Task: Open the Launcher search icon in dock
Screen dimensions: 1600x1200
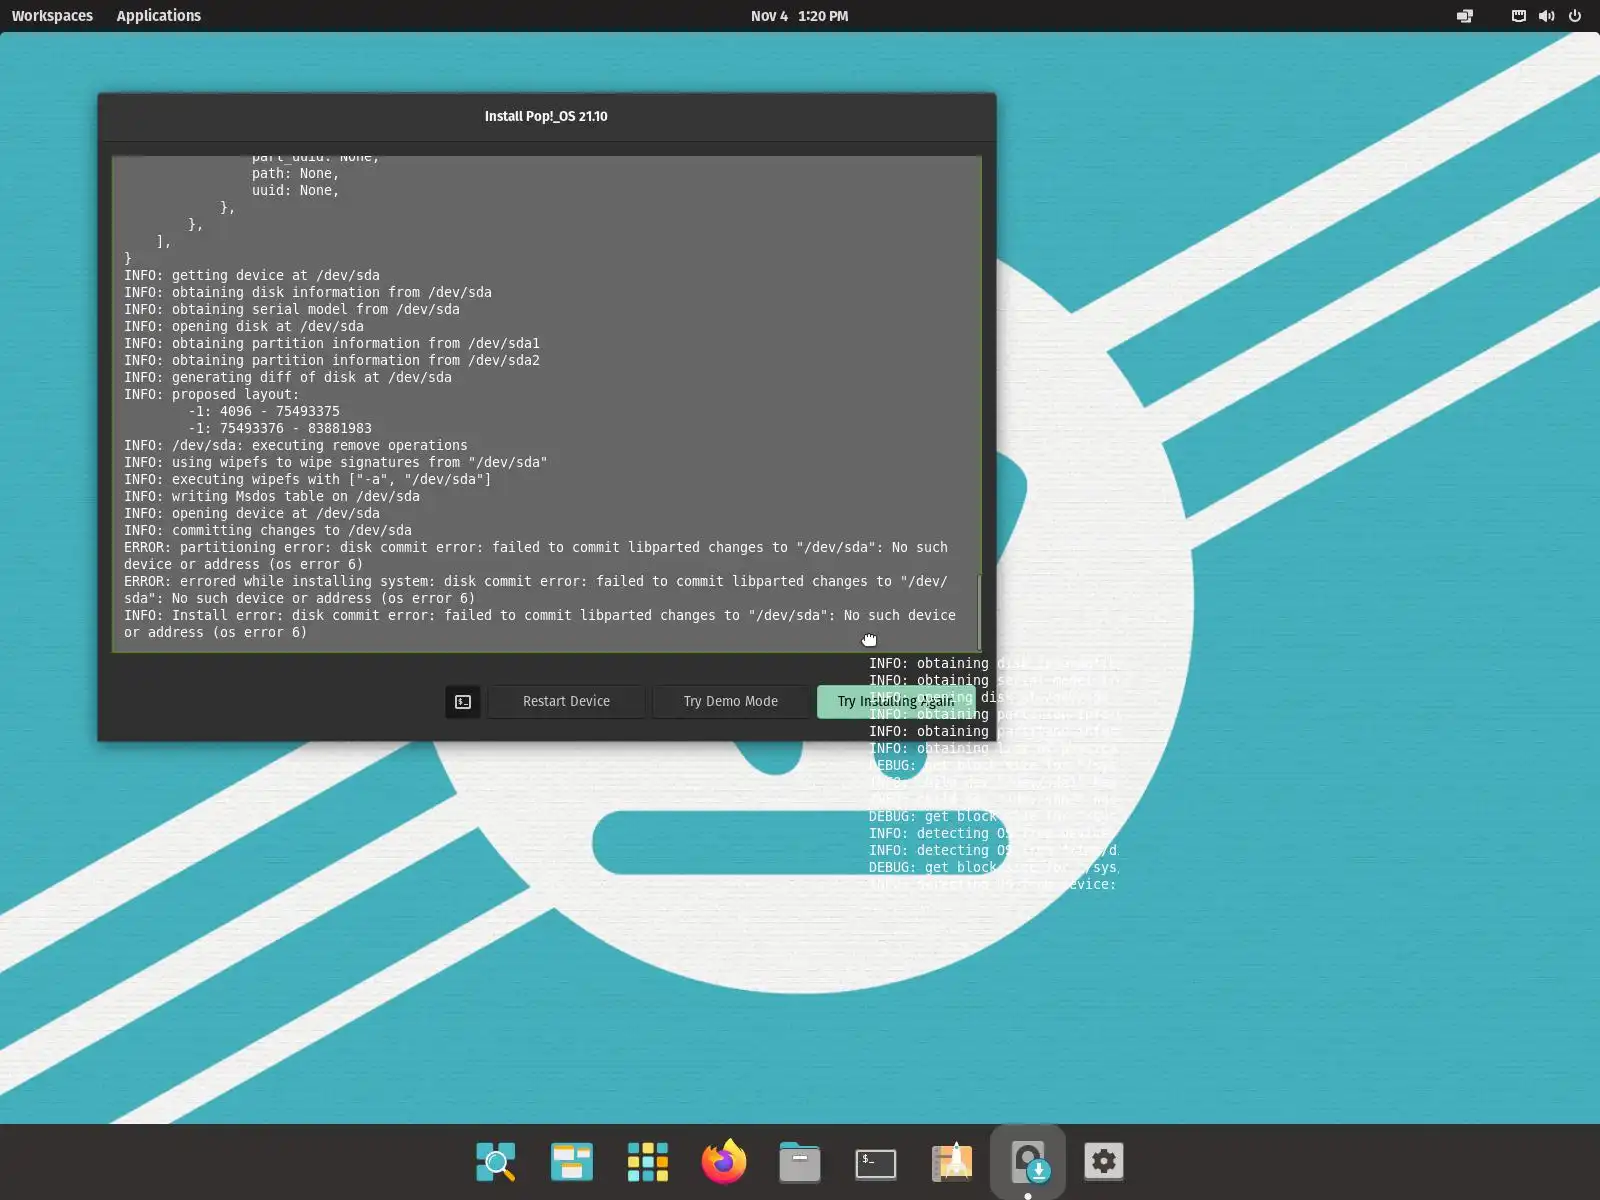Action: [x=496, y=1162]
